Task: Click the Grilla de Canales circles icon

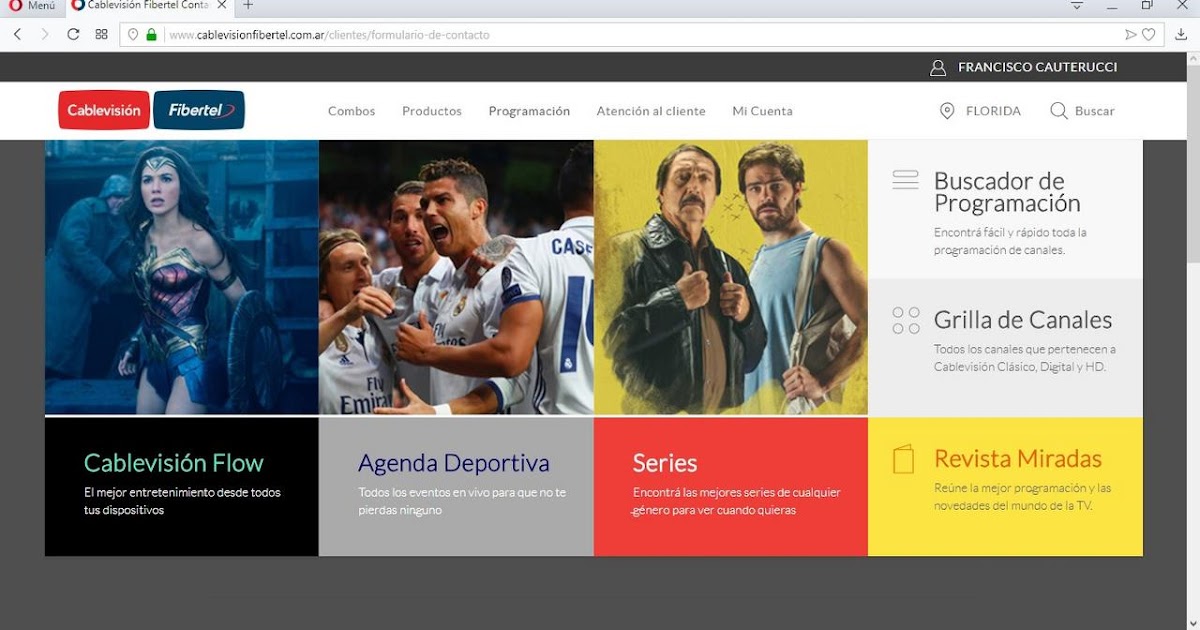Action: pyautogui.click(x=906, y=320)
